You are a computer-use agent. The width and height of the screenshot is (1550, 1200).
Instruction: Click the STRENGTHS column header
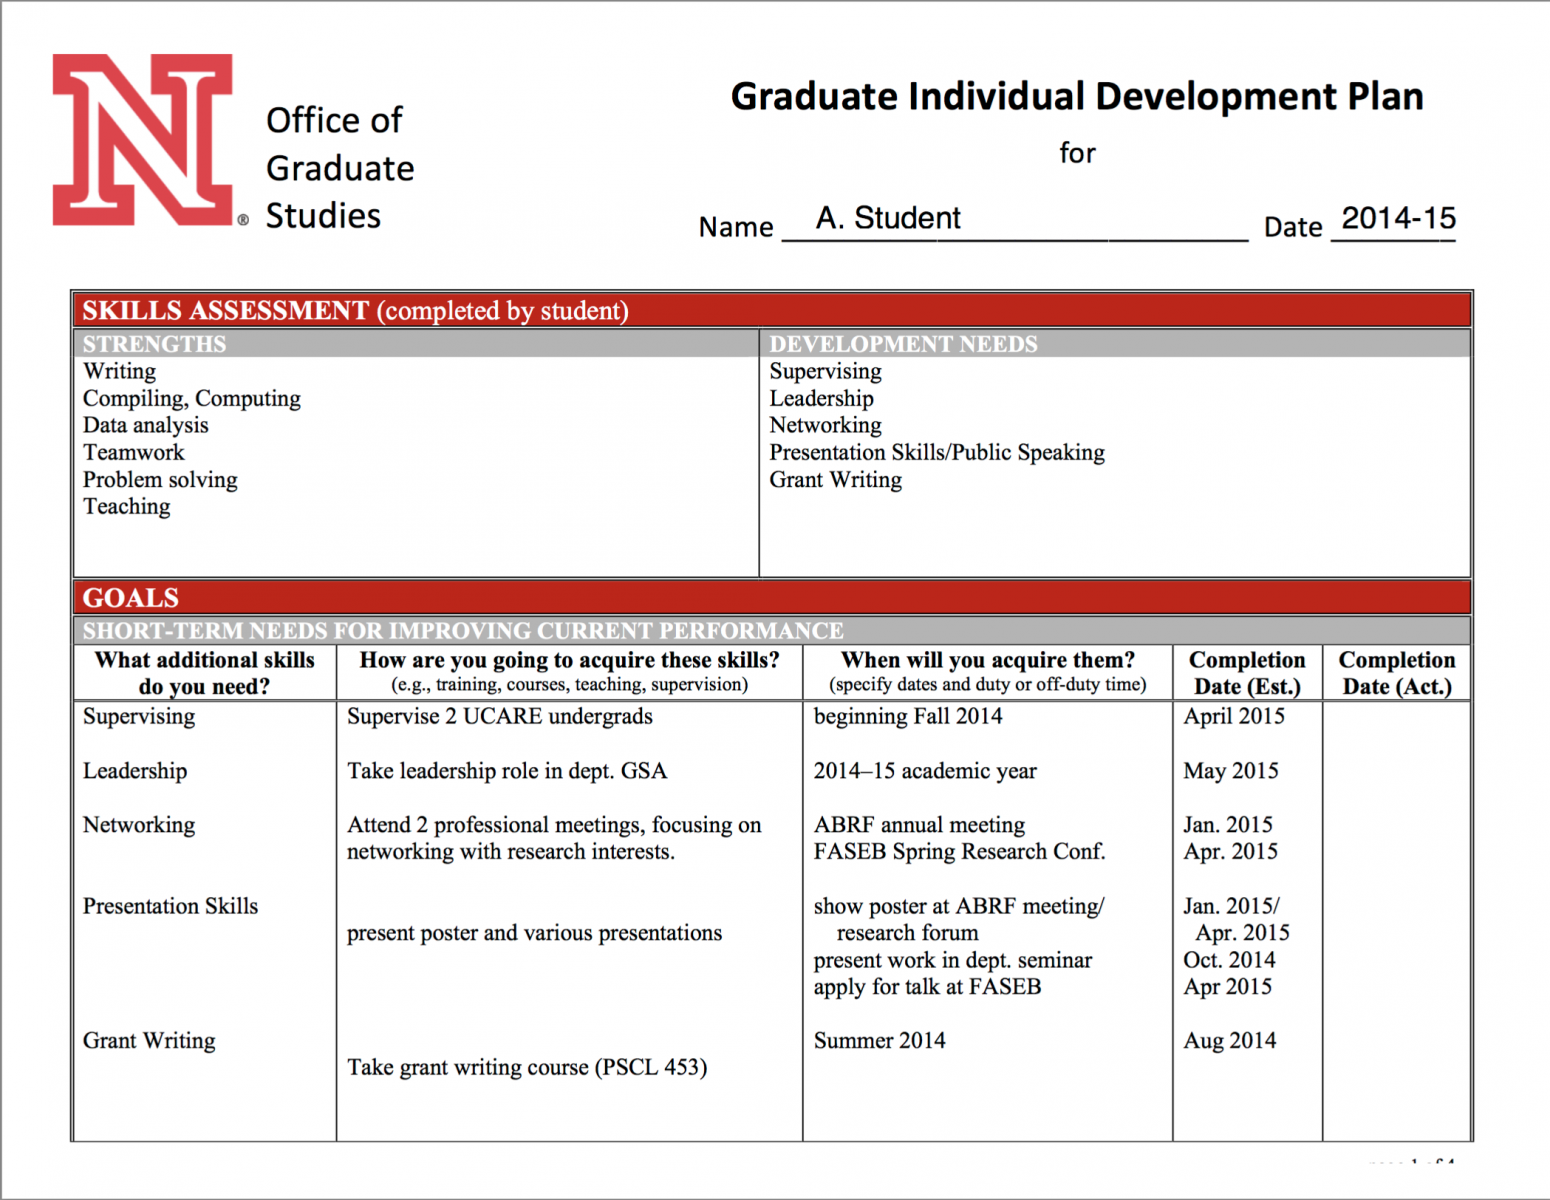click(x=416, y=344)
